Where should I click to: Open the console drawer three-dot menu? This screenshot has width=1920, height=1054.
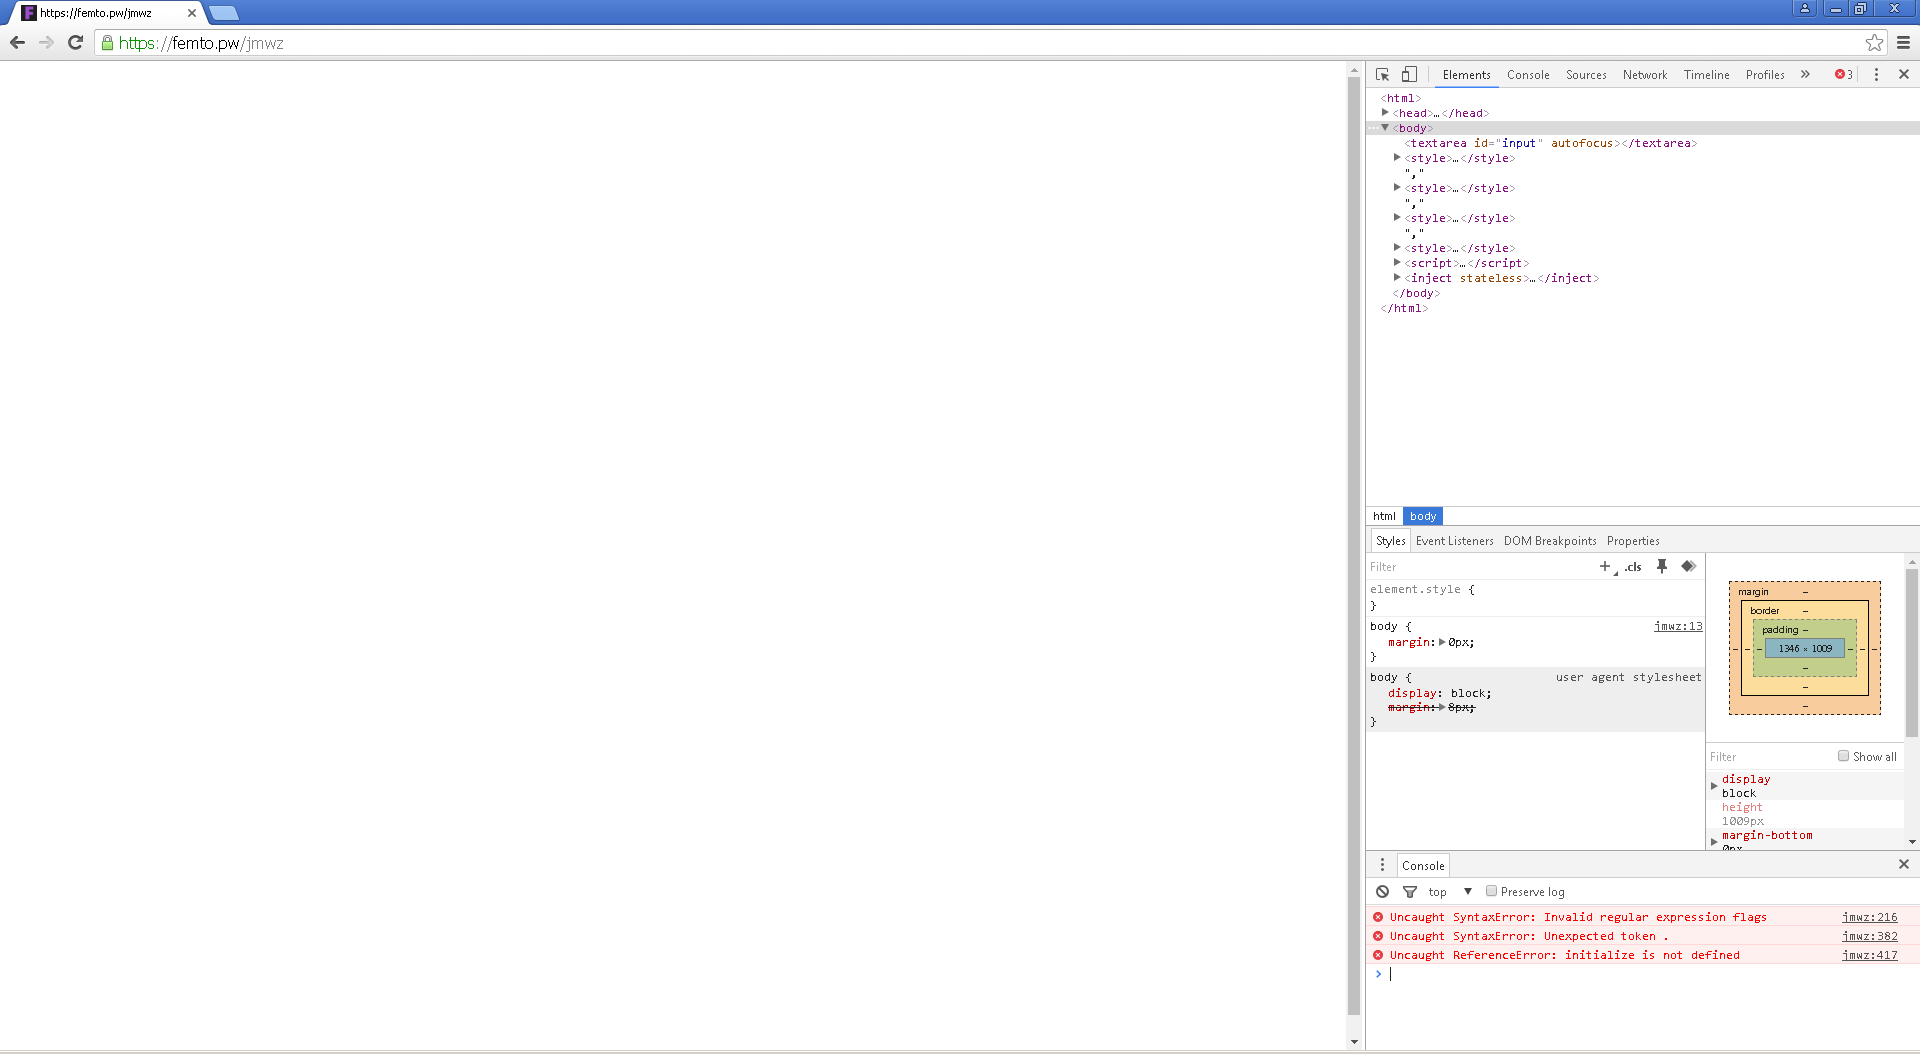(x=1383, y=865)
